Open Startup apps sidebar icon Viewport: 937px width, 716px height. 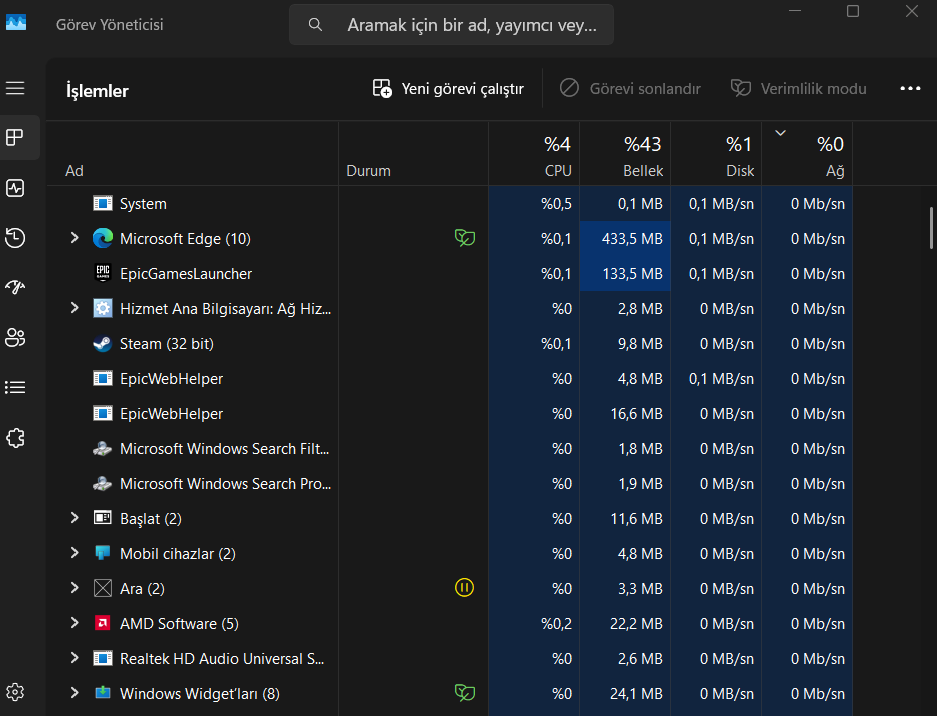15,287
